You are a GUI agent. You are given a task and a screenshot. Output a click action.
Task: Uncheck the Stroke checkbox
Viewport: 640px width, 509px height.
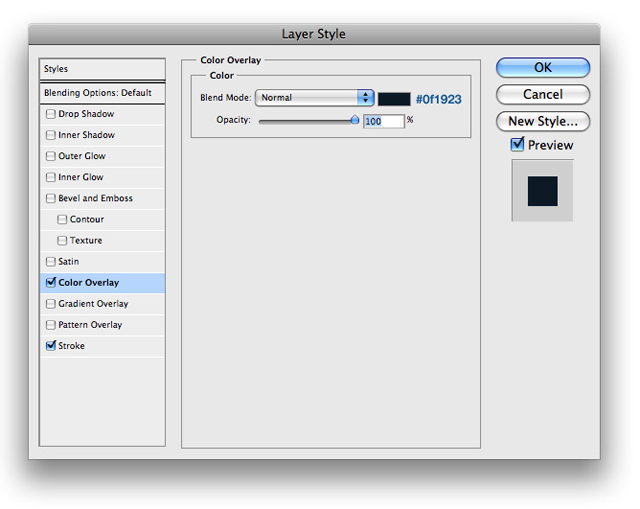point(51,346)
